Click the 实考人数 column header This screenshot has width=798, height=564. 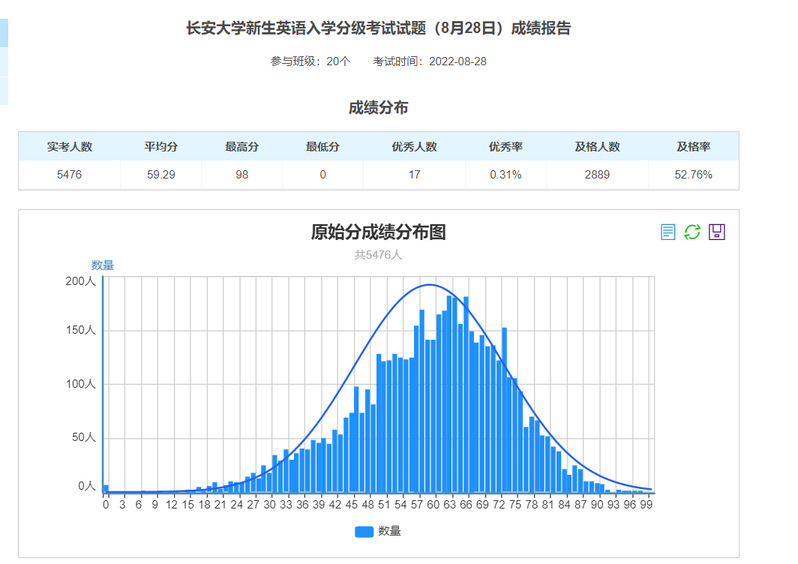(69, 147)
